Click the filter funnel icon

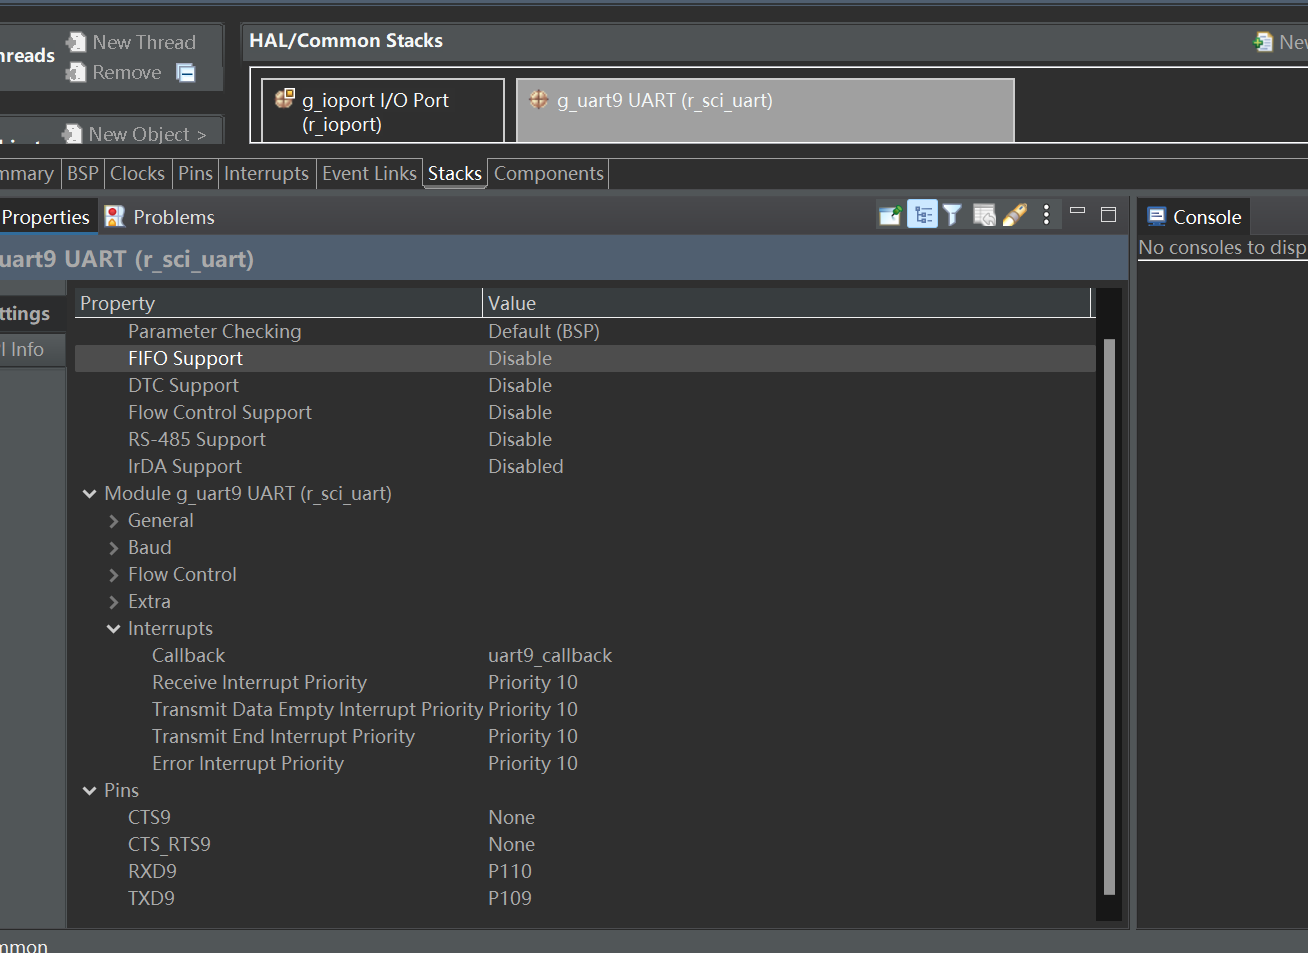tap(952, 215)
